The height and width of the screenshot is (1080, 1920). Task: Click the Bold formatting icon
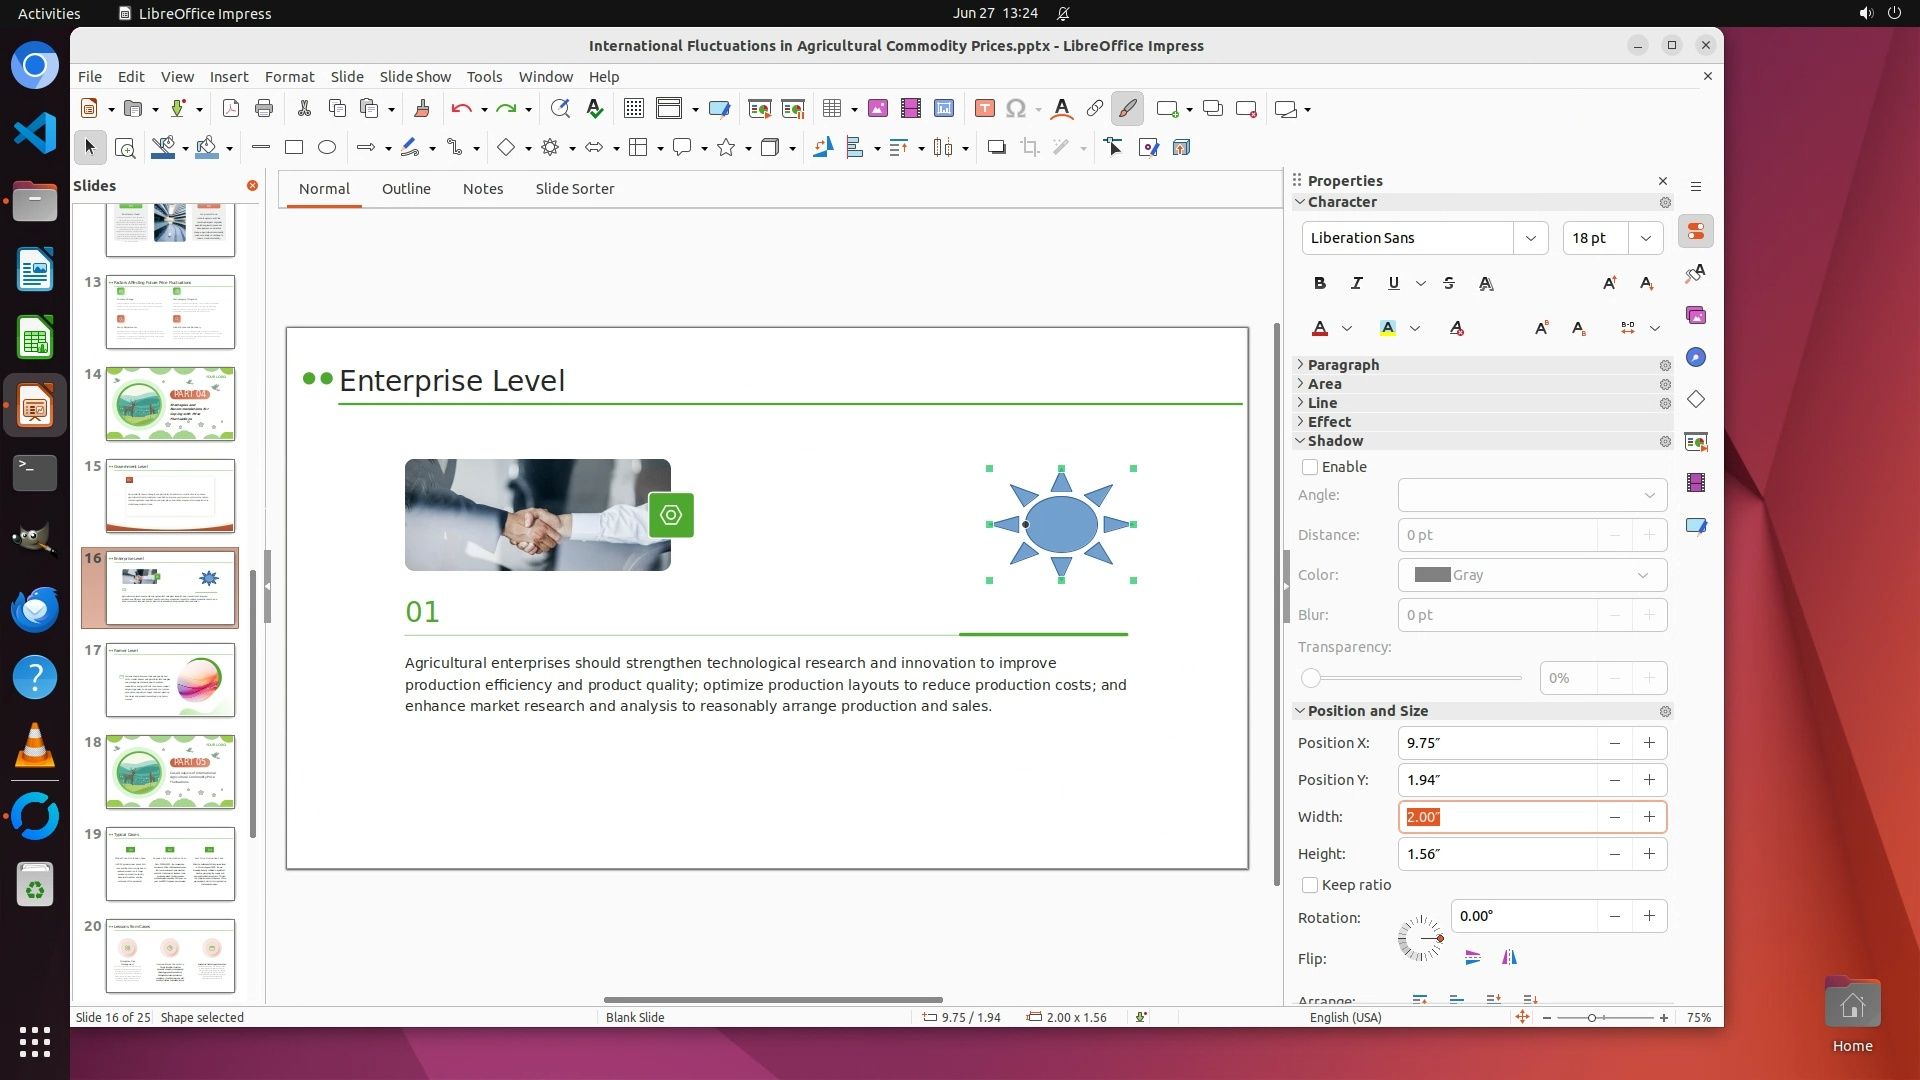tap(1320, 284)
